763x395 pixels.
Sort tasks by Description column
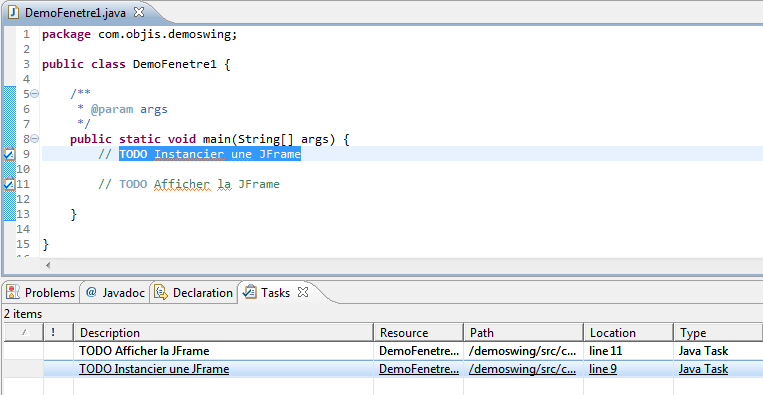(223, 333)
